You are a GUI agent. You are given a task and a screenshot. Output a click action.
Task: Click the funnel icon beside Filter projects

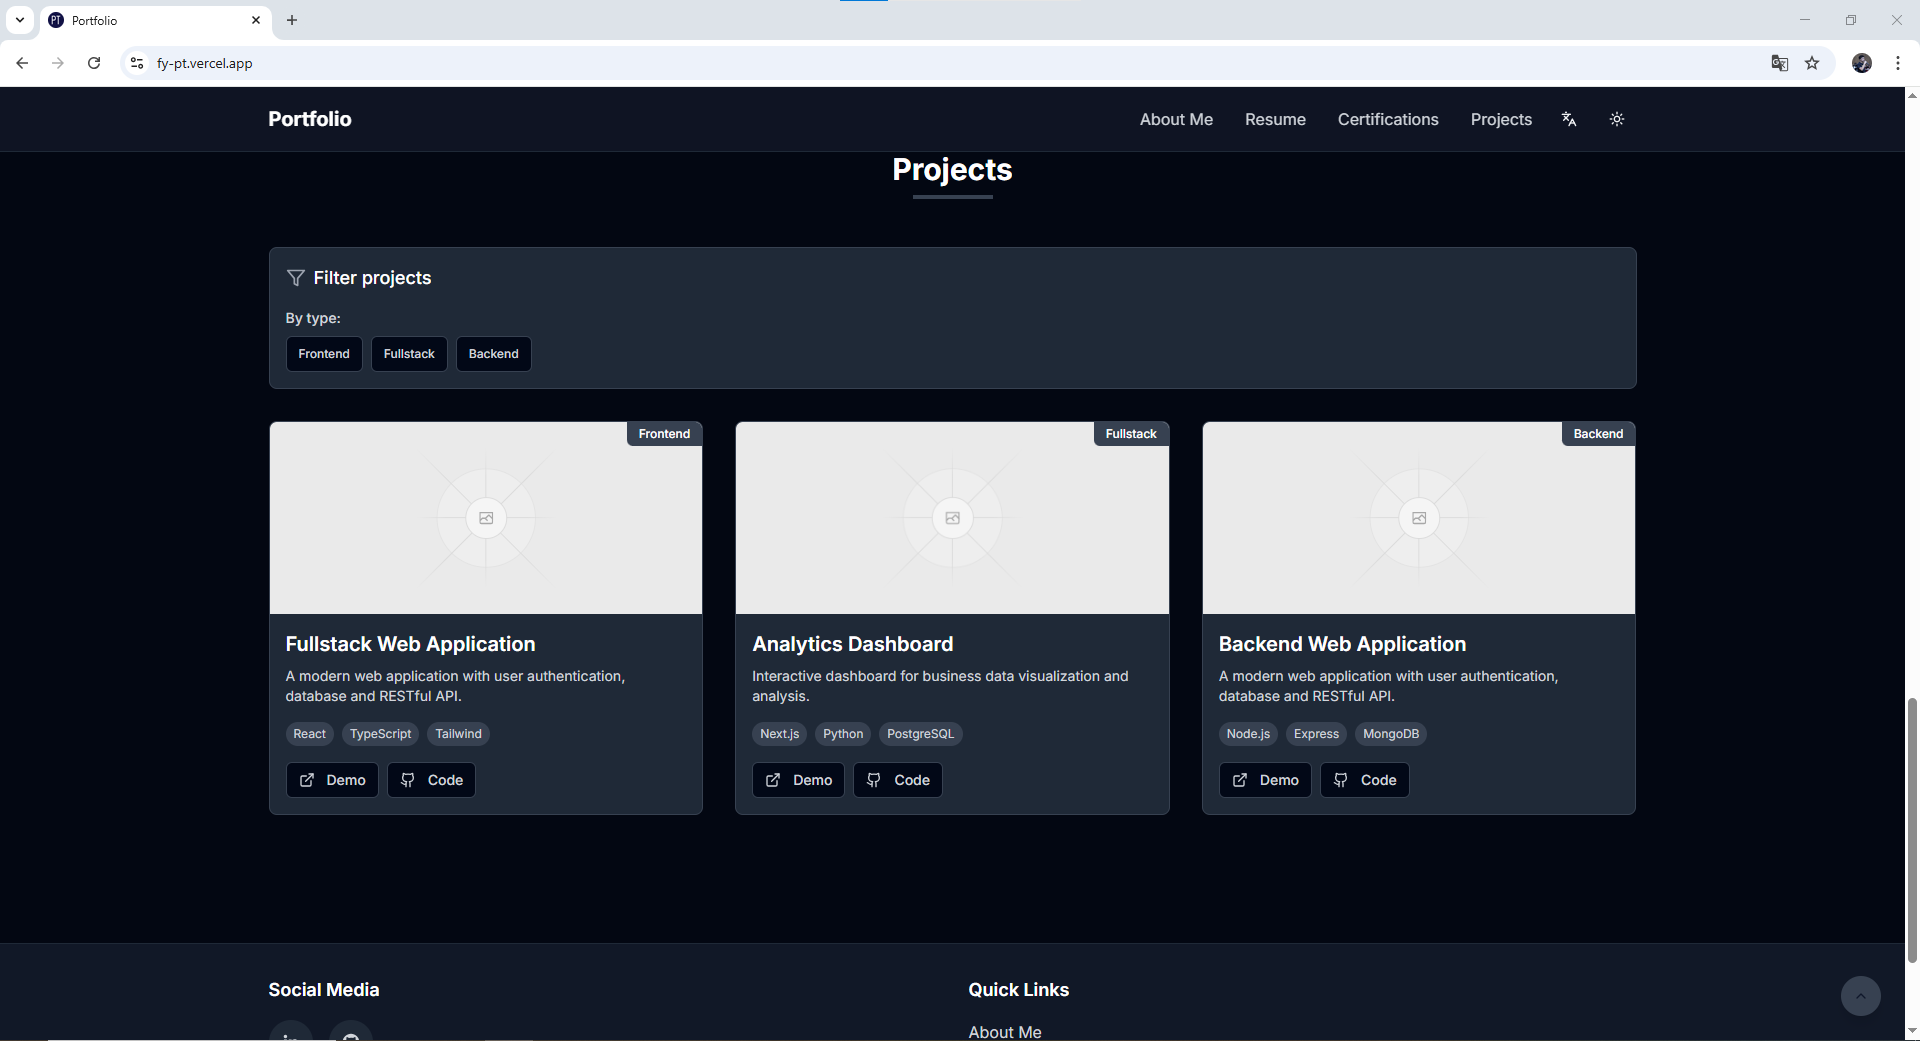pyautogui.click(x=295, y=278)
